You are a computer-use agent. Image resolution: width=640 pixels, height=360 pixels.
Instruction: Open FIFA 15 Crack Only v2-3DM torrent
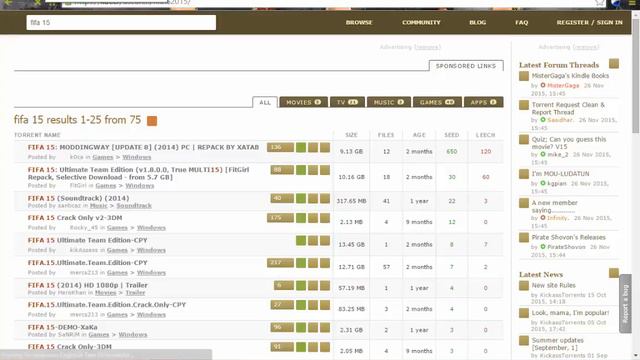75,218
